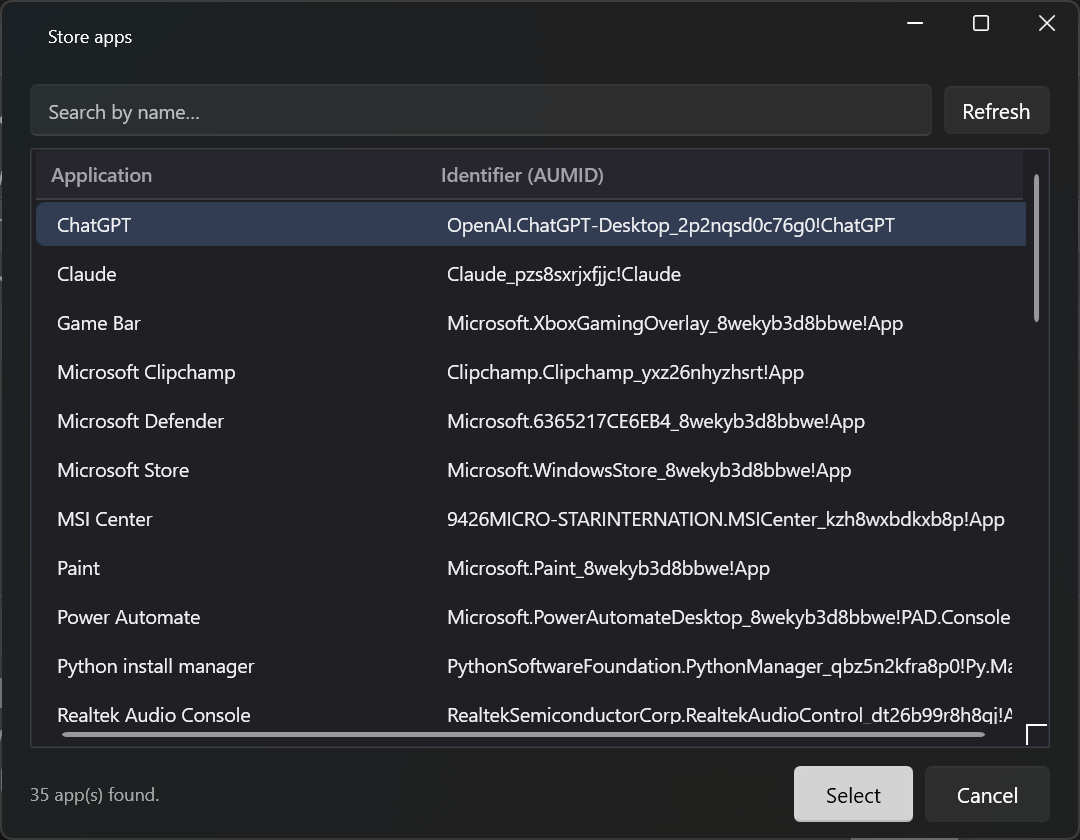Viewport: 1080px width, 840px height.
Task: Click the Search by name input field
Action: tap(481, 111)
